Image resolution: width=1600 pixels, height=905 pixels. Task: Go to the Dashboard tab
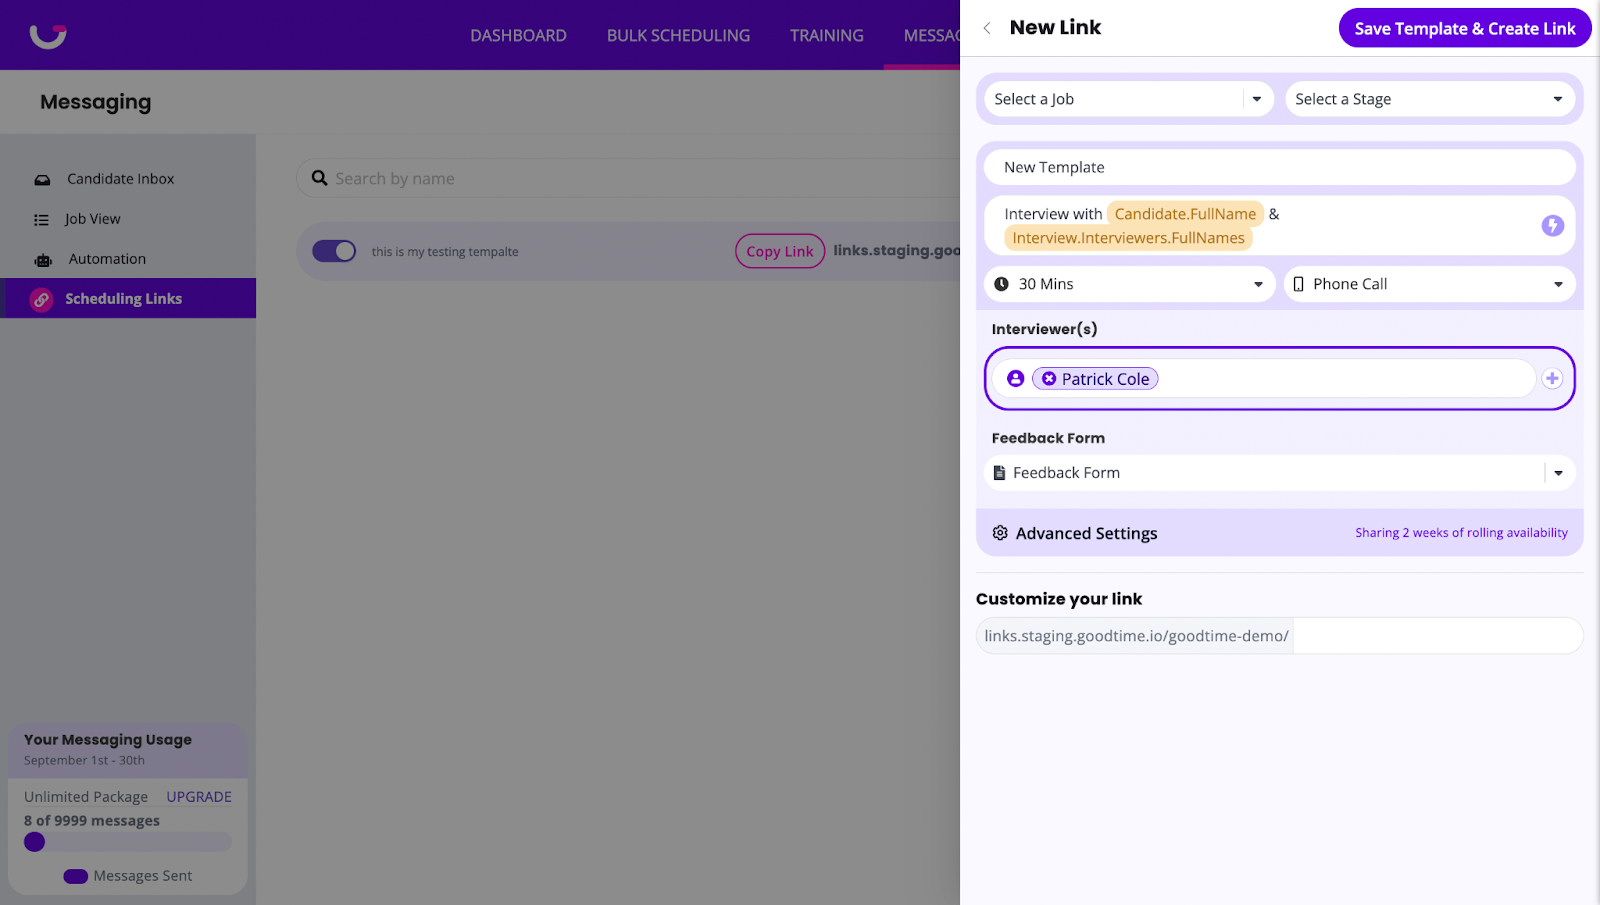(518, 36)
